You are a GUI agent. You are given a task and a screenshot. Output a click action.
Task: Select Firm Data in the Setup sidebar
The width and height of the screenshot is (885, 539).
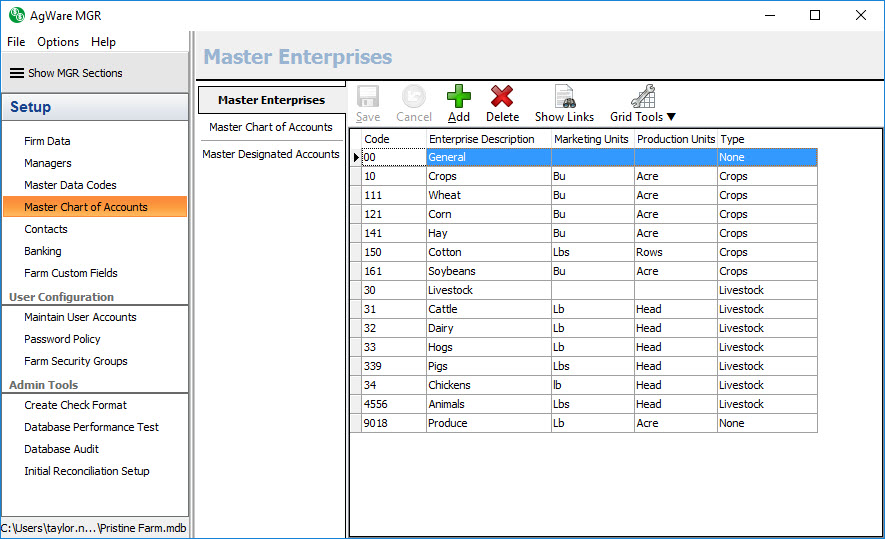tap(47, 141)
